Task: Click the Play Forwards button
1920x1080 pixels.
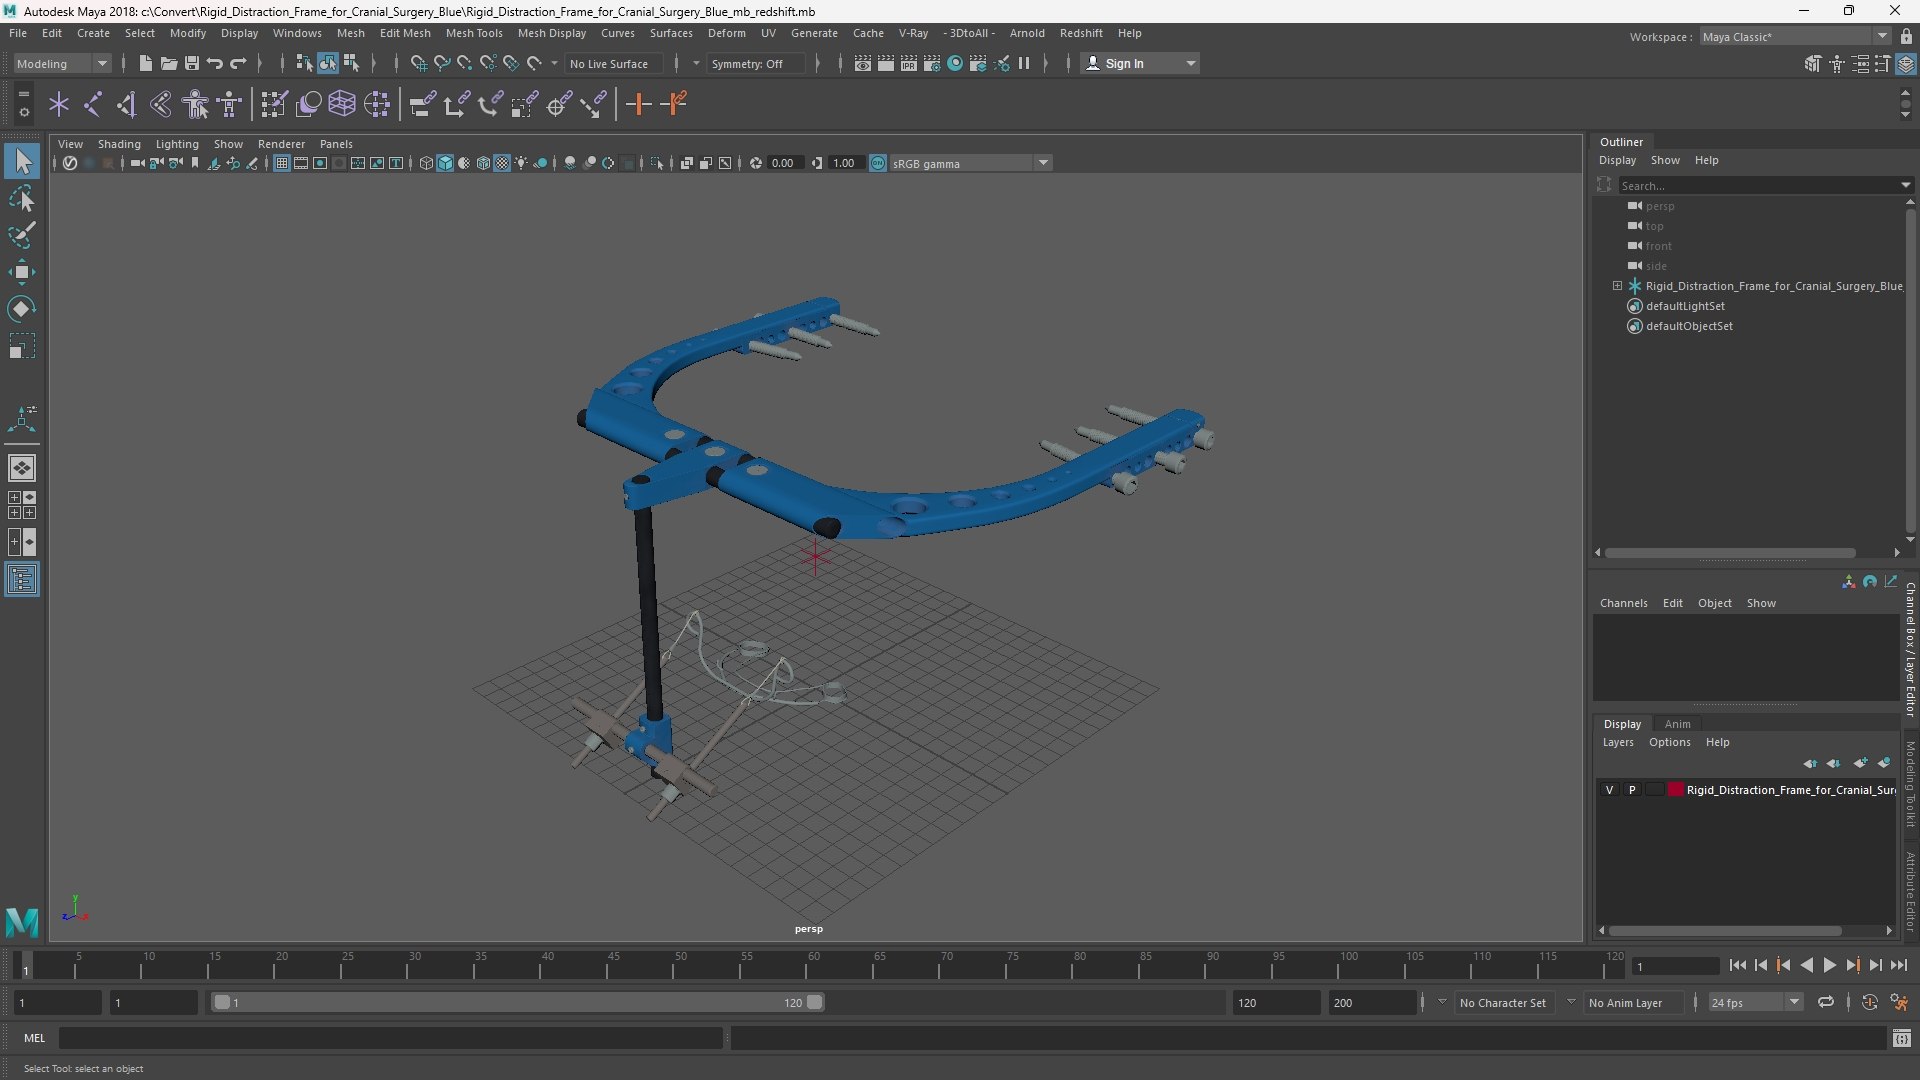Action: pyautogui.click(x=1829, y=965)
